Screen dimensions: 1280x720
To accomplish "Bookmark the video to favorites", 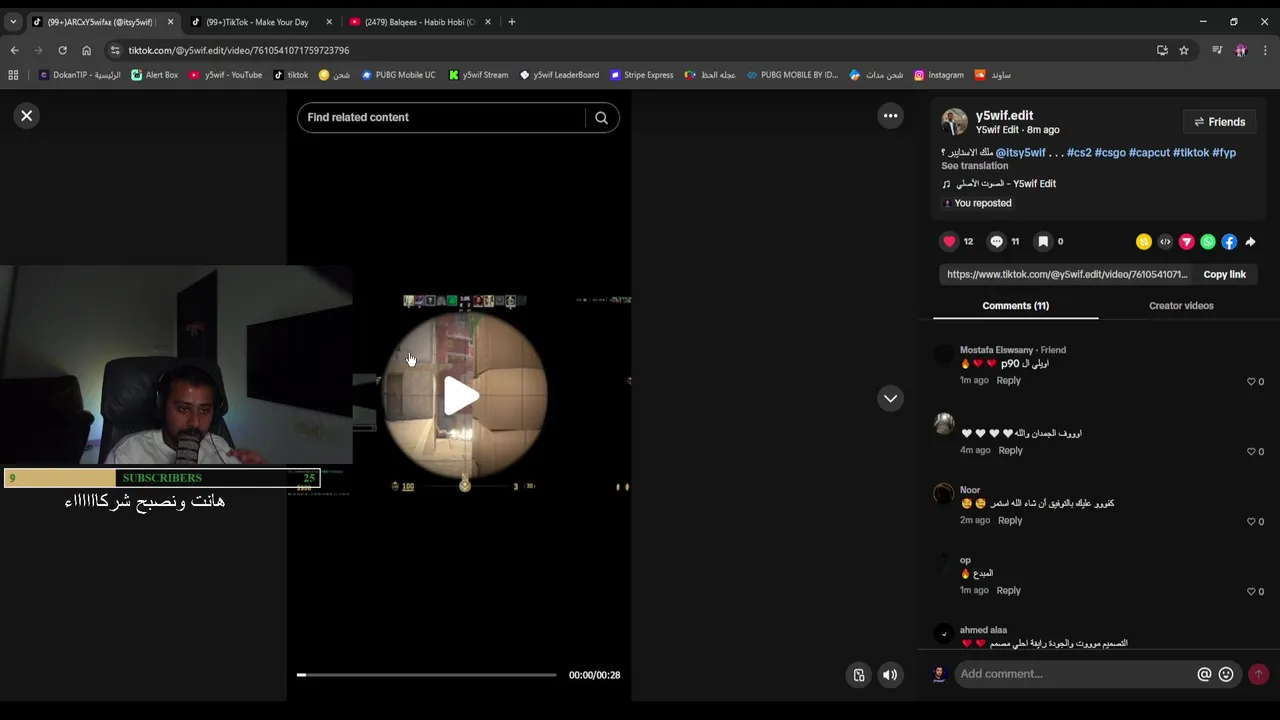I will (1043, 241).
